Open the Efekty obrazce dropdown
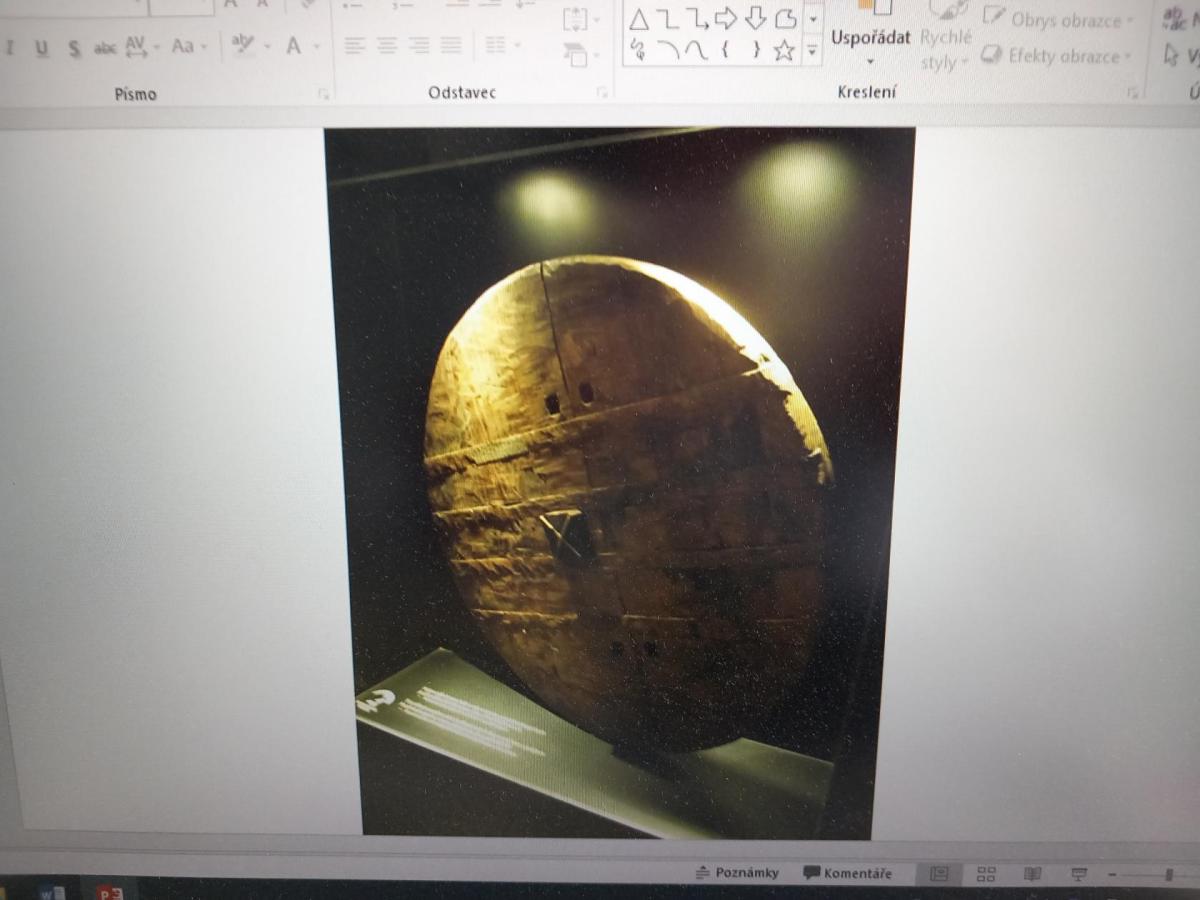The height and width of the screenshot is (900, 1200). coord(1057,55)
